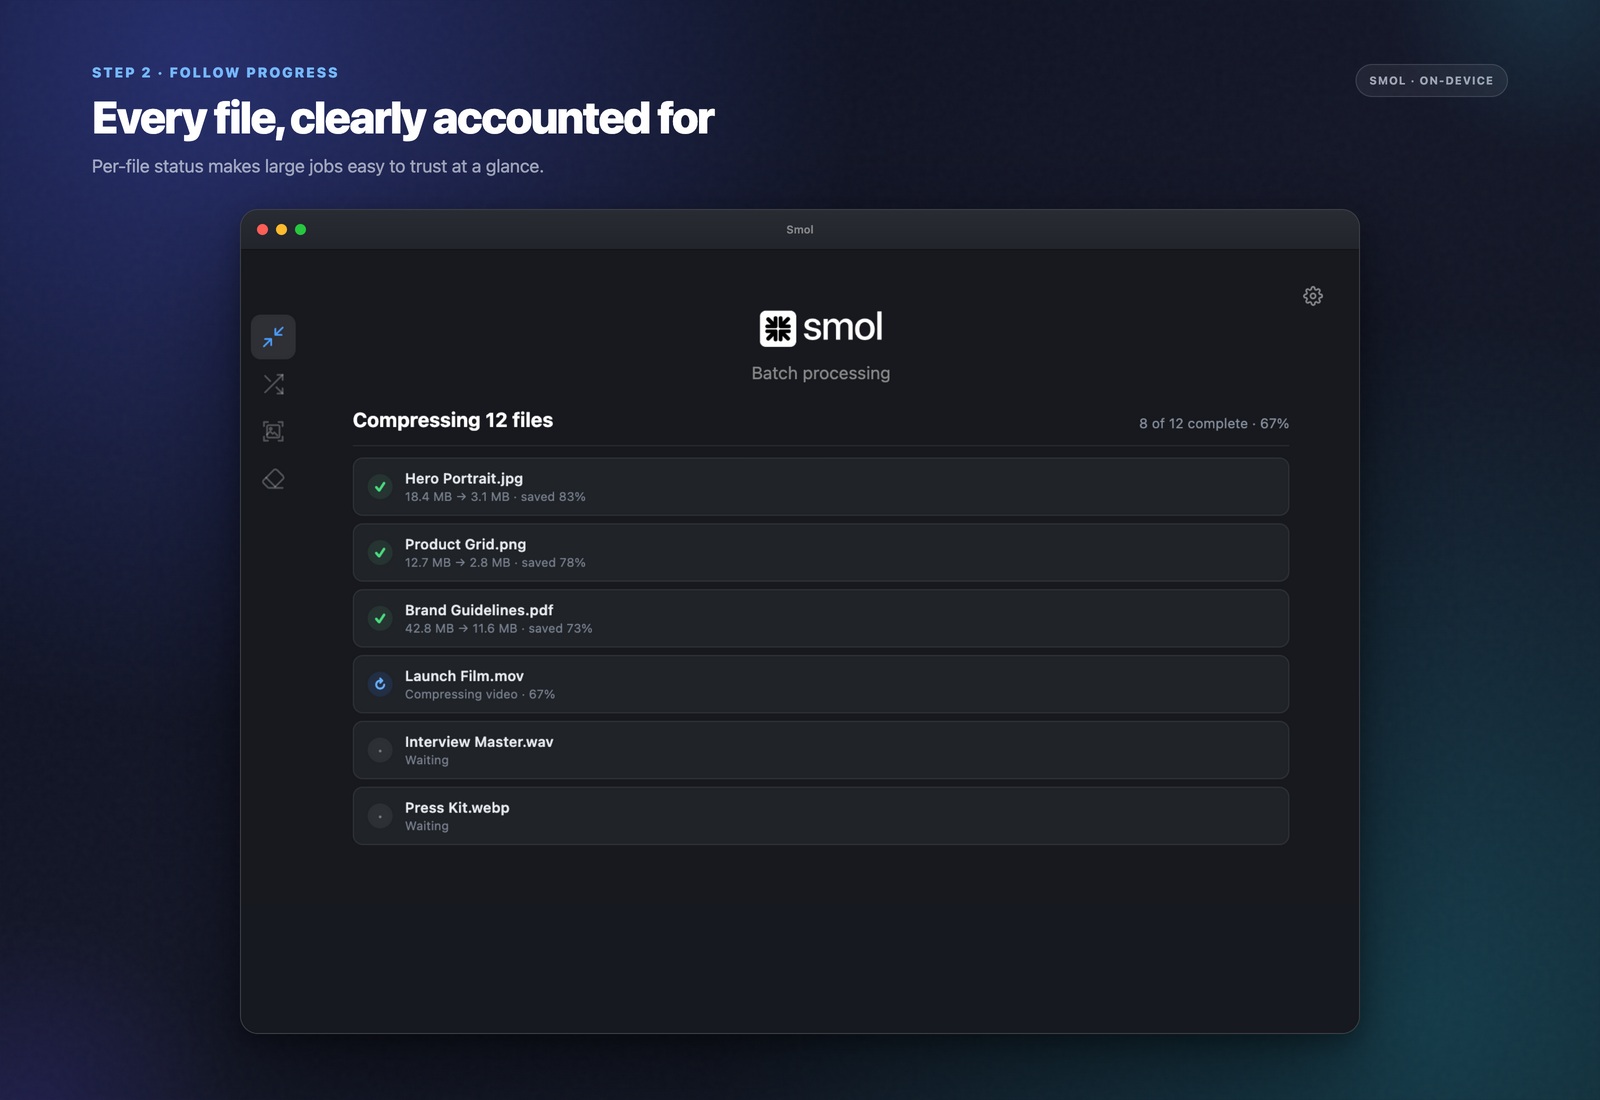Click the 'Compressing video · 67%' status text

pos(480,695)
